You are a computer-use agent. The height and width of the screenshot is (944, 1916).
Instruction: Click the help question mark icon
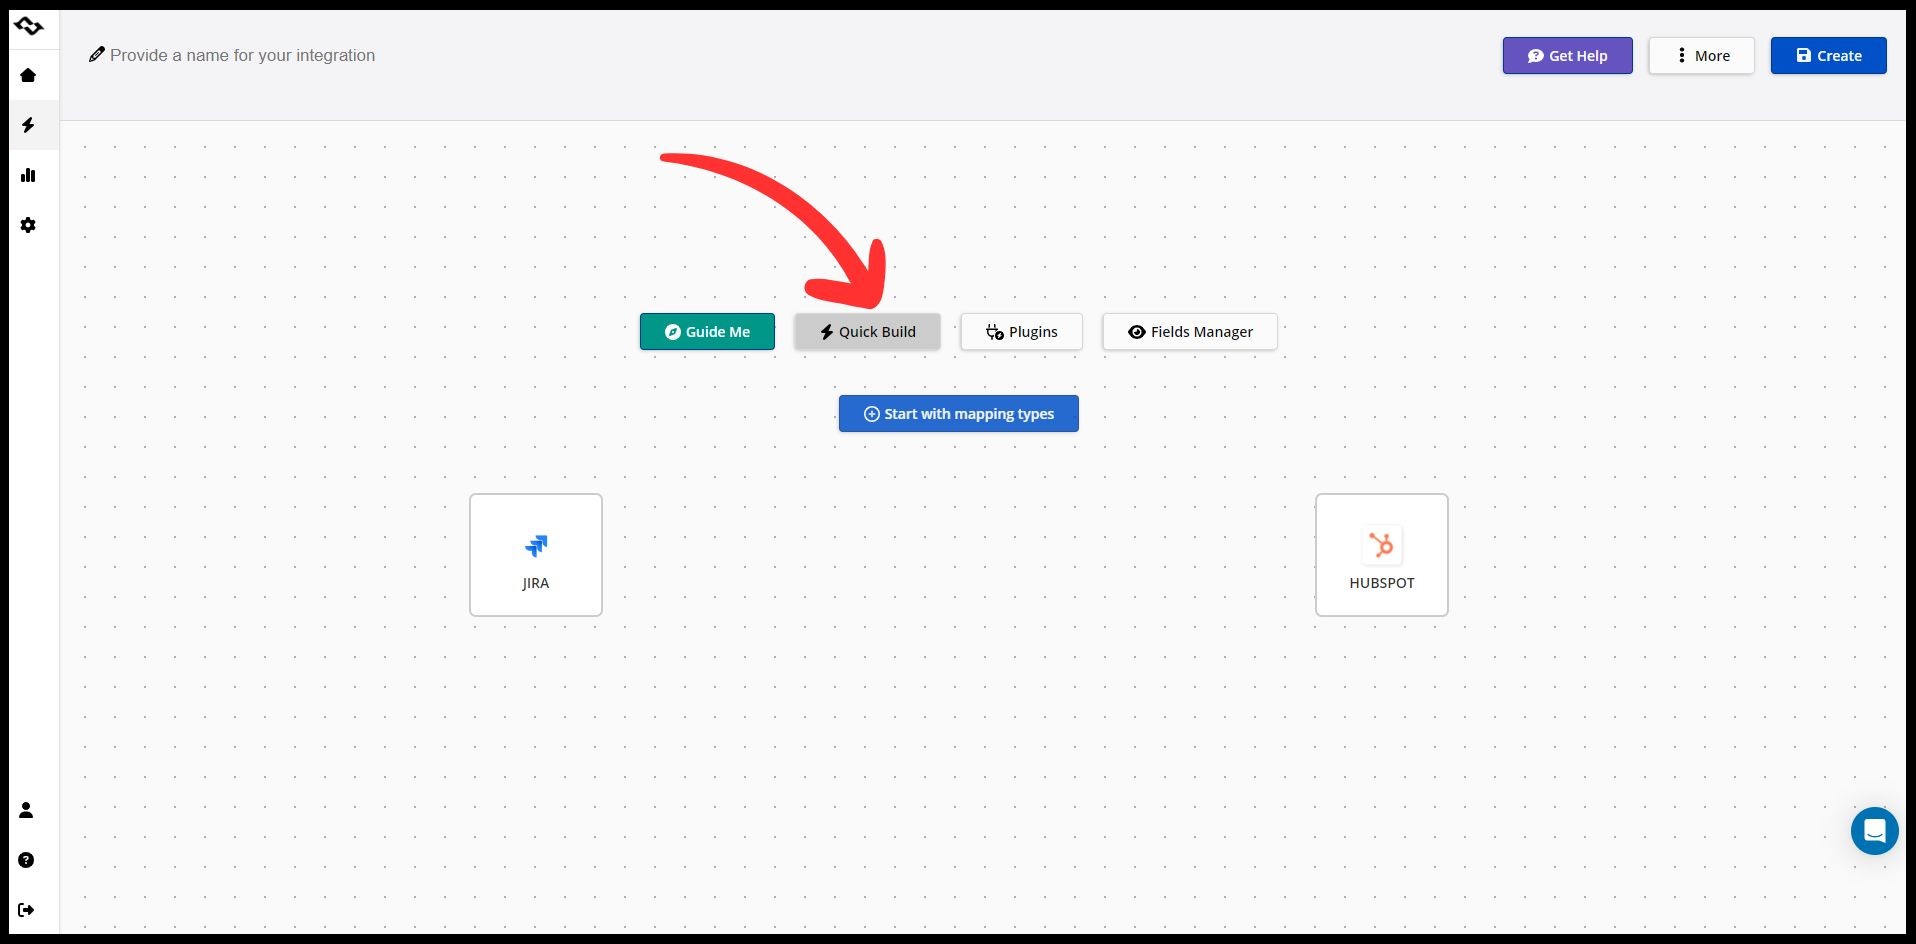click(x=26, y=860)
